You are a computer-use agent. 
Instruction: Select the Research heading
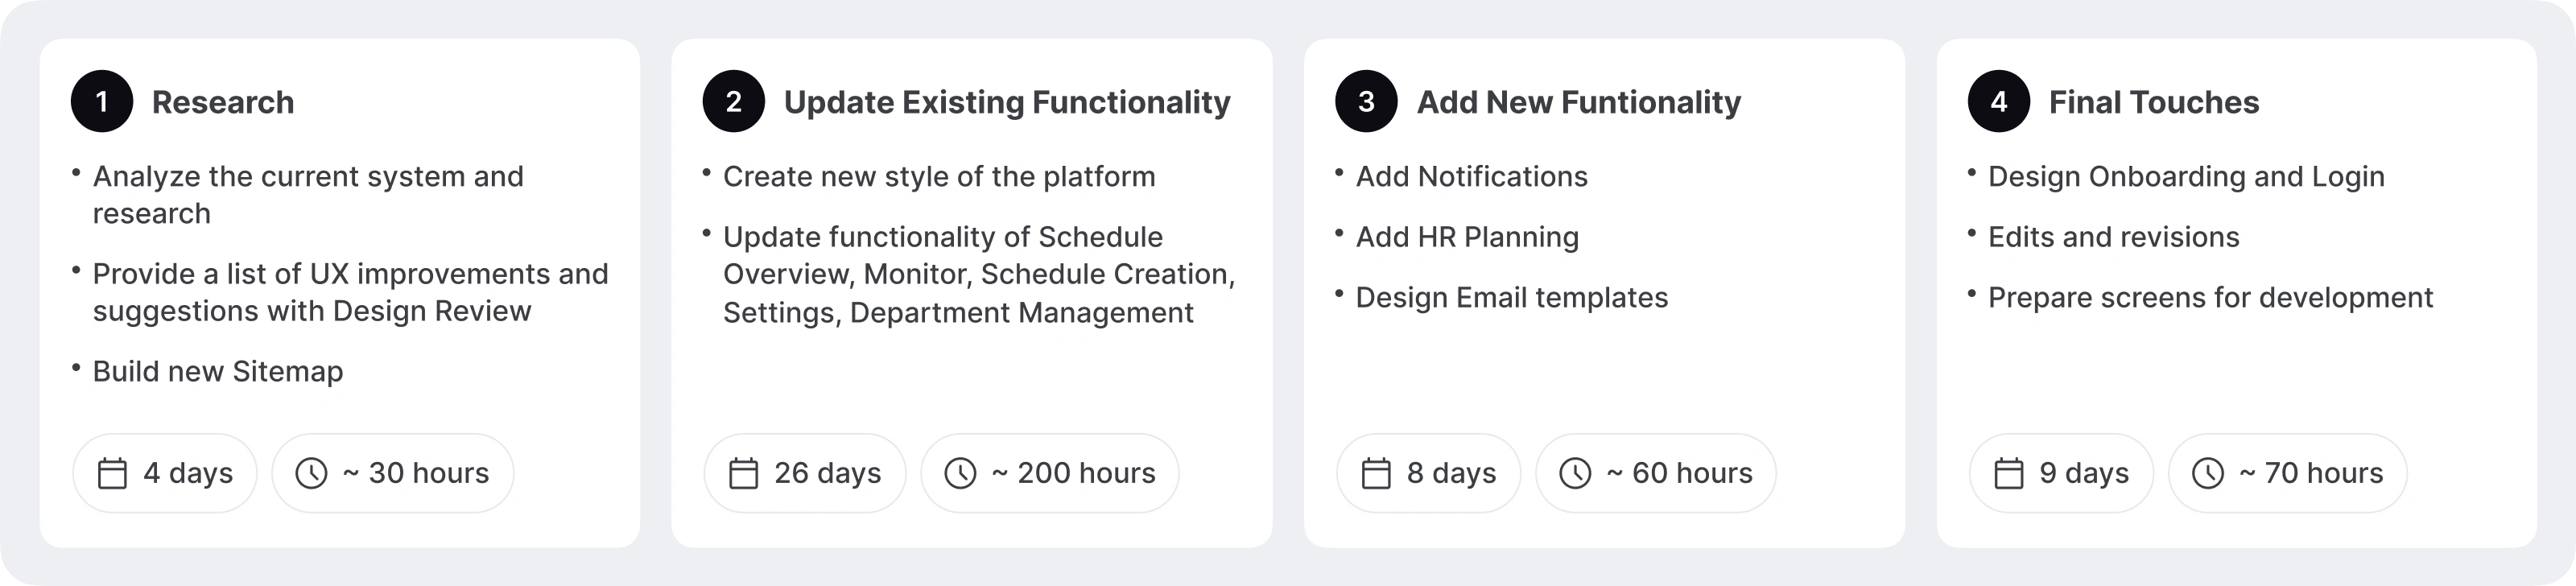[x=223, y=102]
